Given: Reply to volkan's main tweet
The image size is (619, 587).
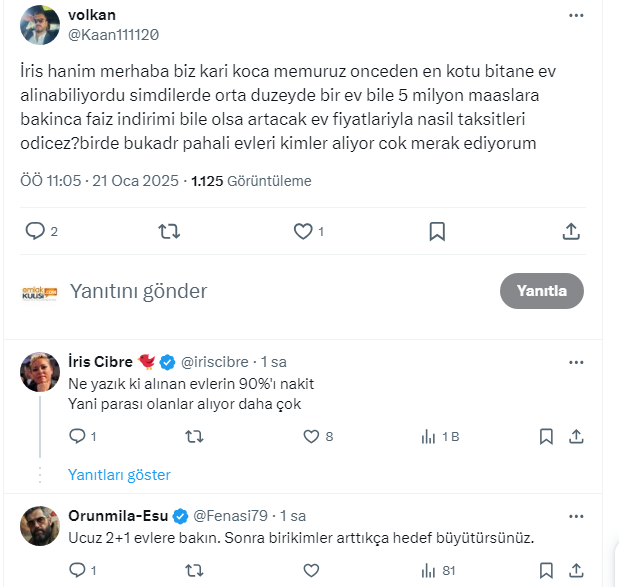Looking at the screenshot, I should [x=35, y=231].
